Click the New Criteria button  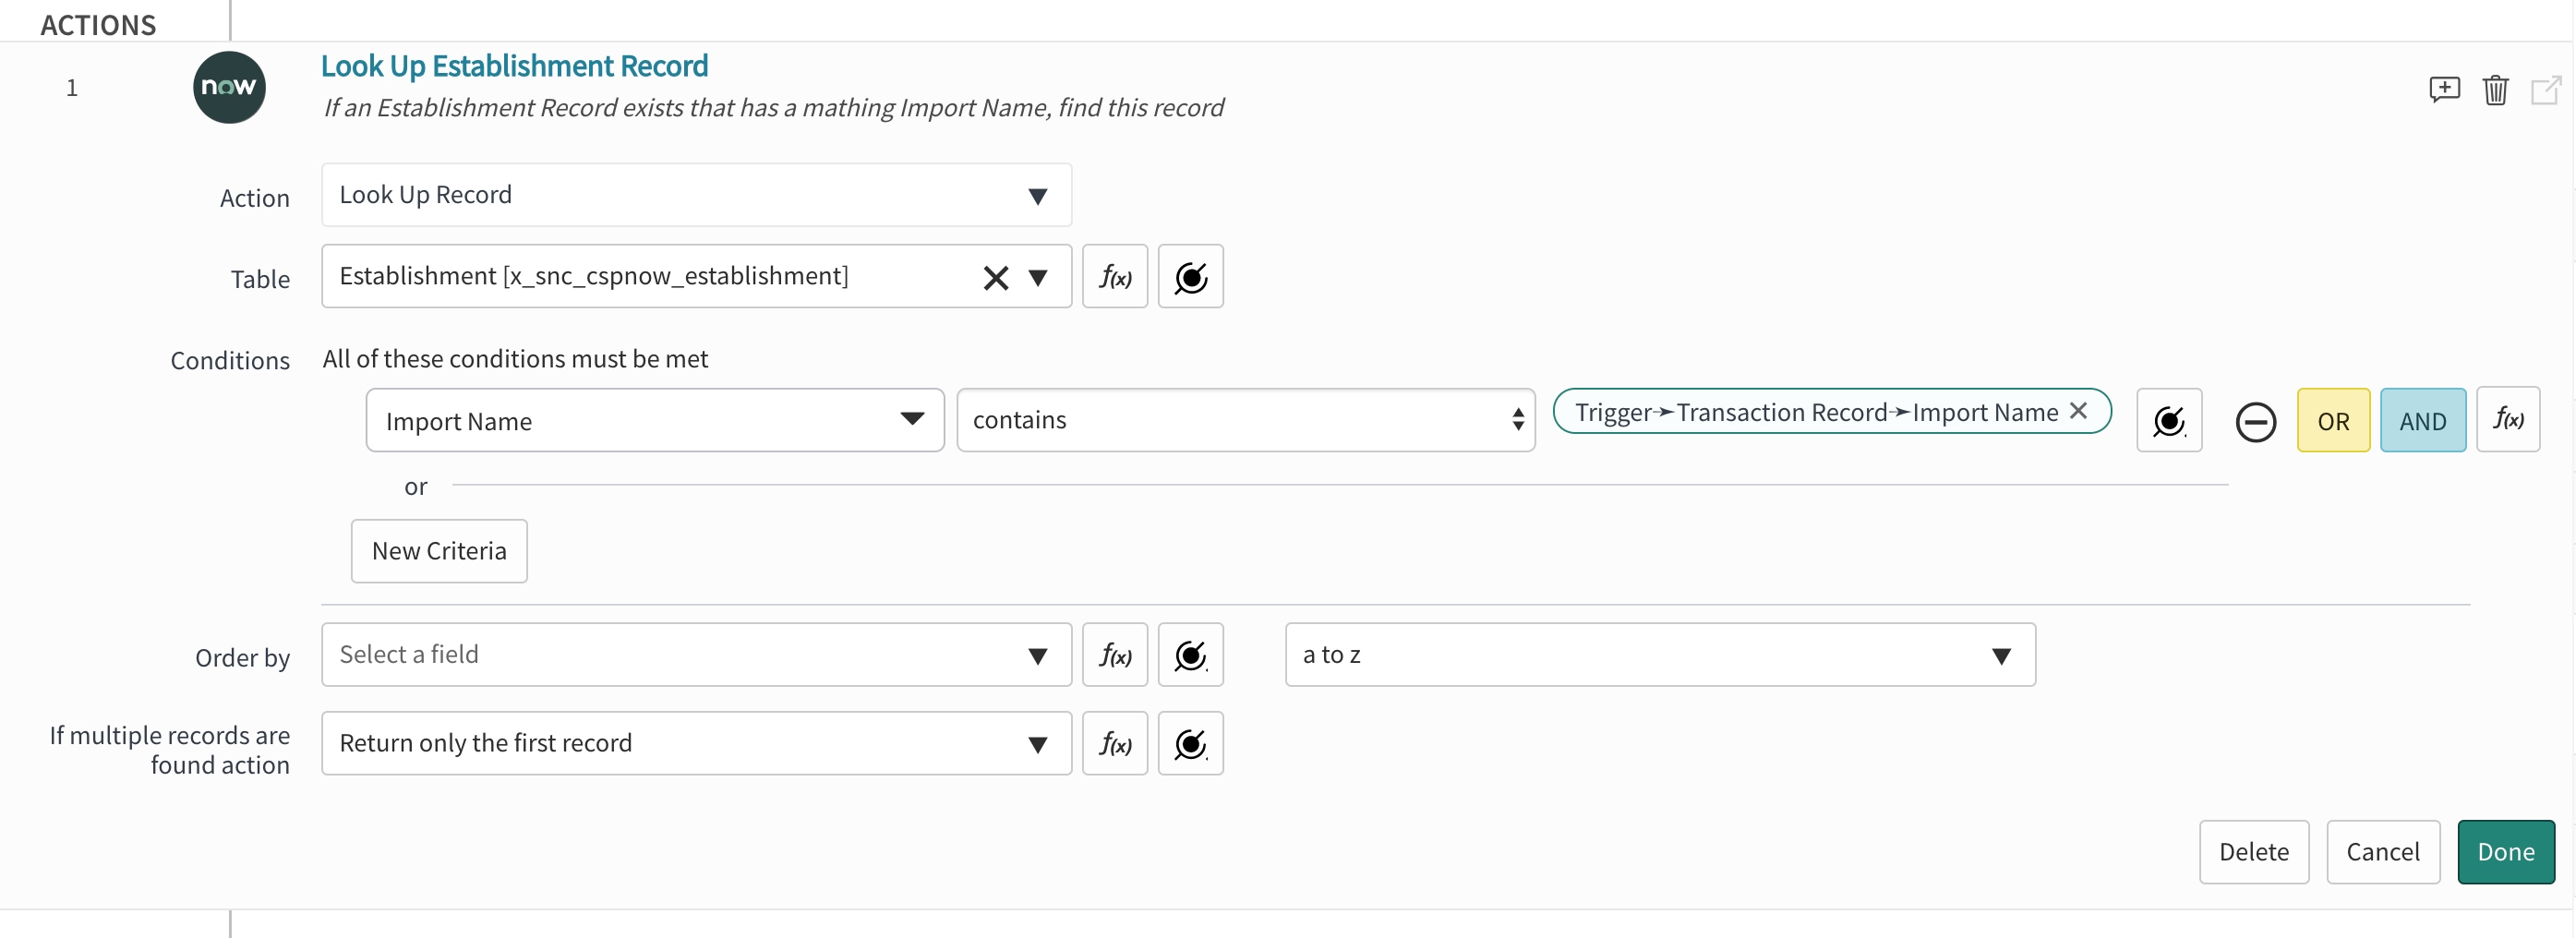coord(439,551)
